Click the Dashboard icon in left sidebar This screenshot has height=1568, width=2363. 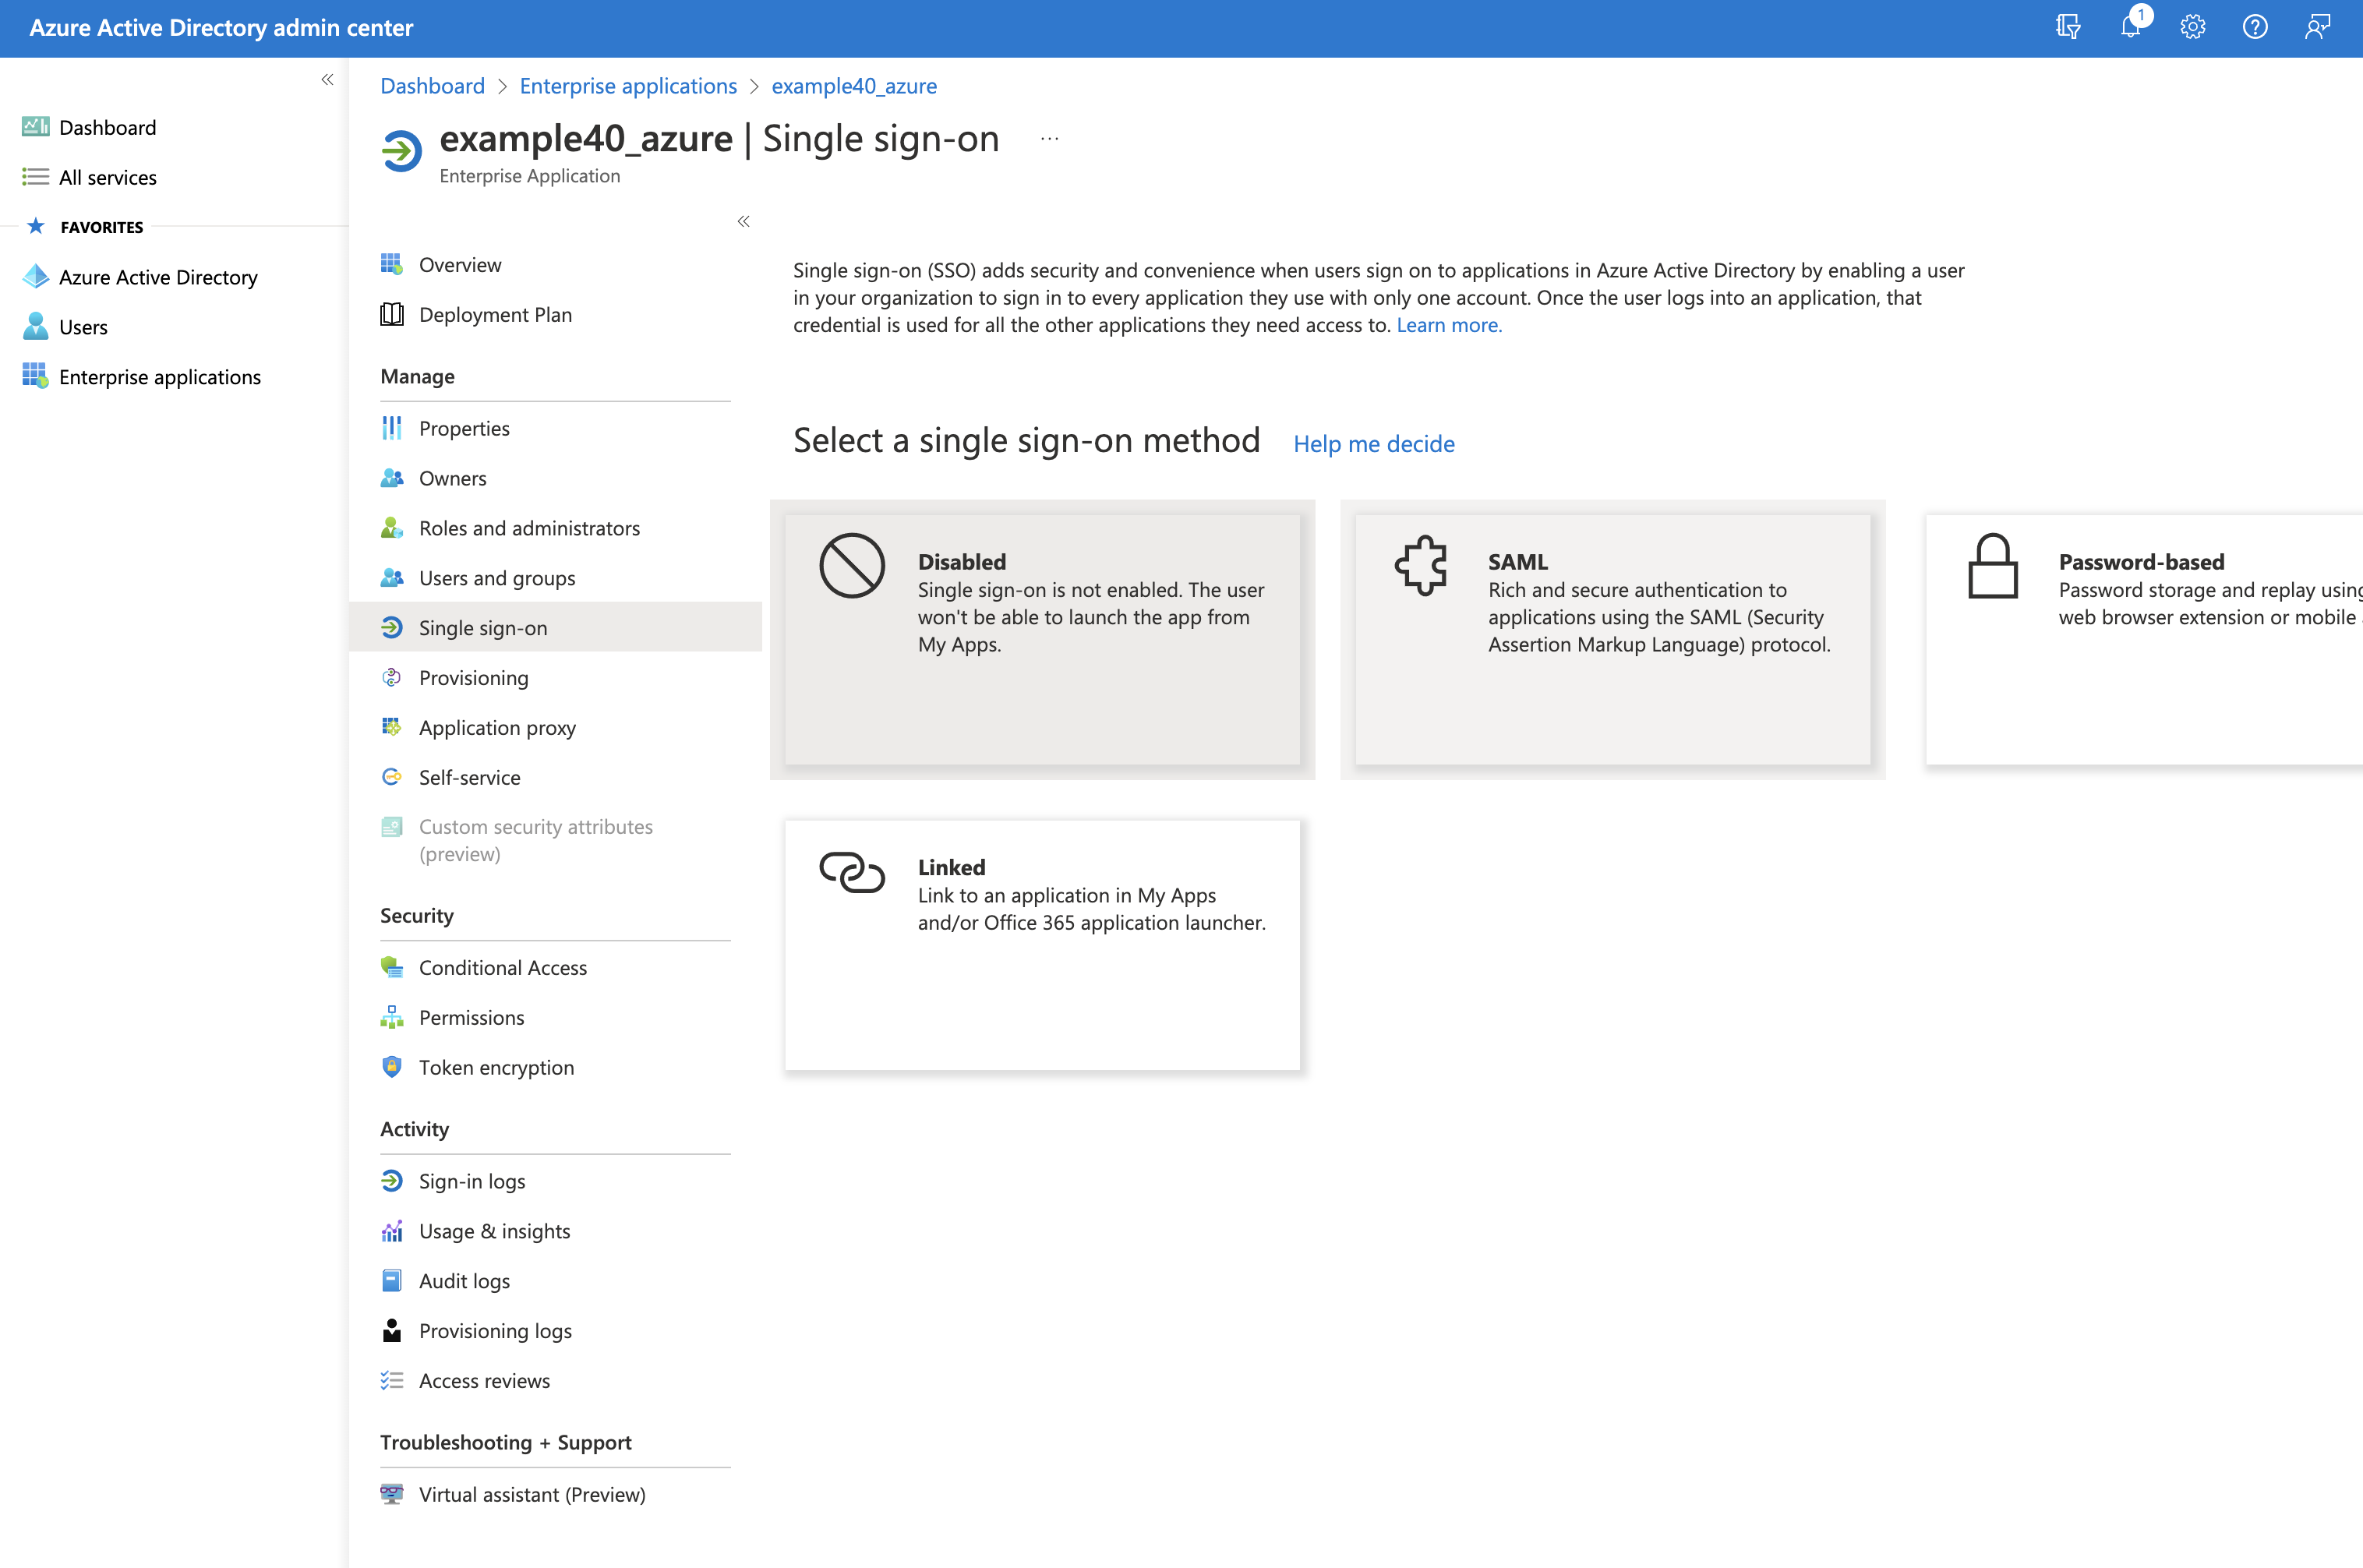[x=36, y=127]
